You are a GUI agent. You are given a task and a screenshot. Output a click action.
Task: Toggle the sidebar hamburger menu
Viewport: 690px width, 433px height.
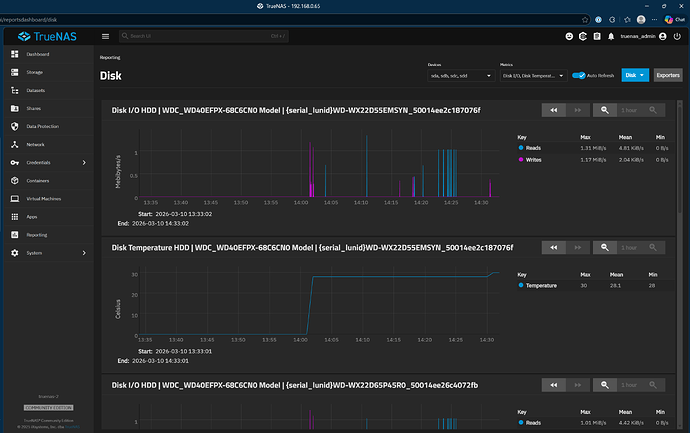(x=105, y=37)
